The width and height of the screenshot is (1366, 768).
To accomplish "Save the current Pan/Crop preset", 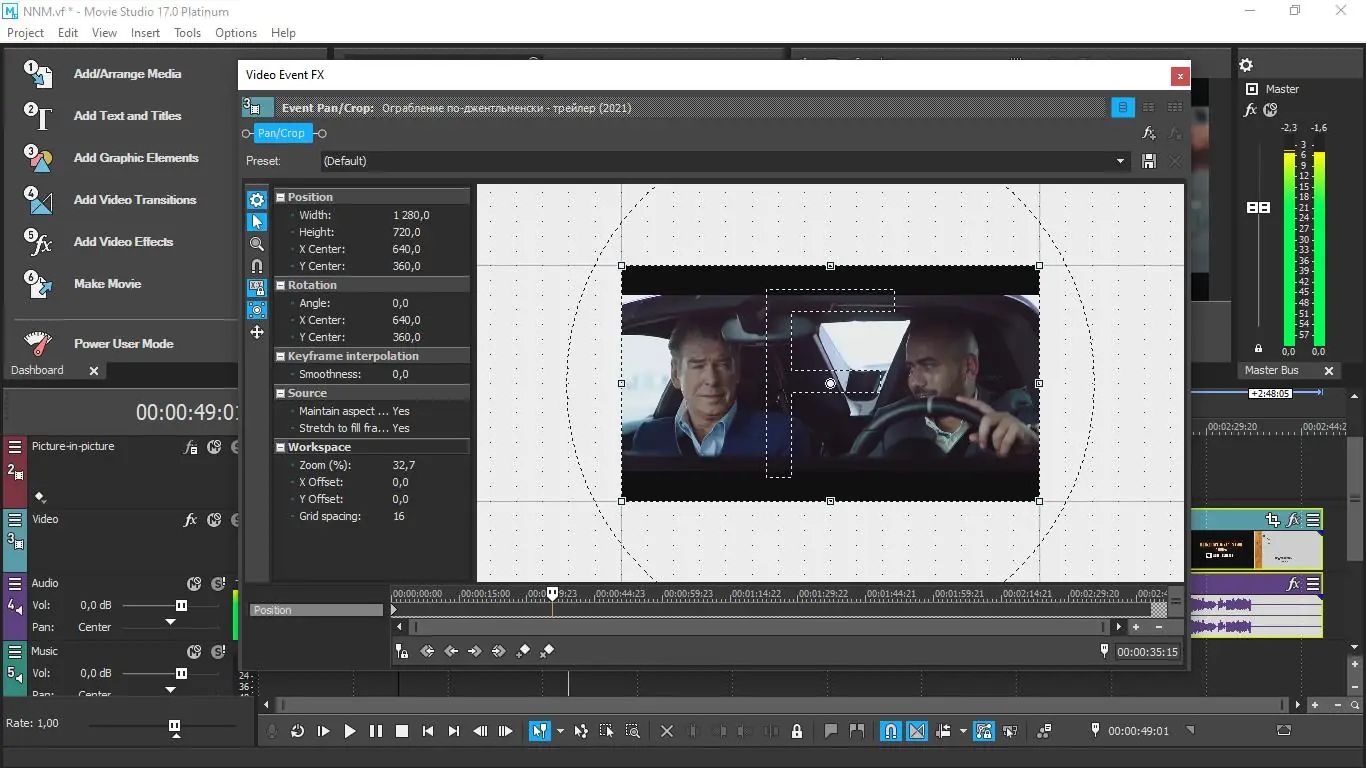I will (x=1148, y=161).
